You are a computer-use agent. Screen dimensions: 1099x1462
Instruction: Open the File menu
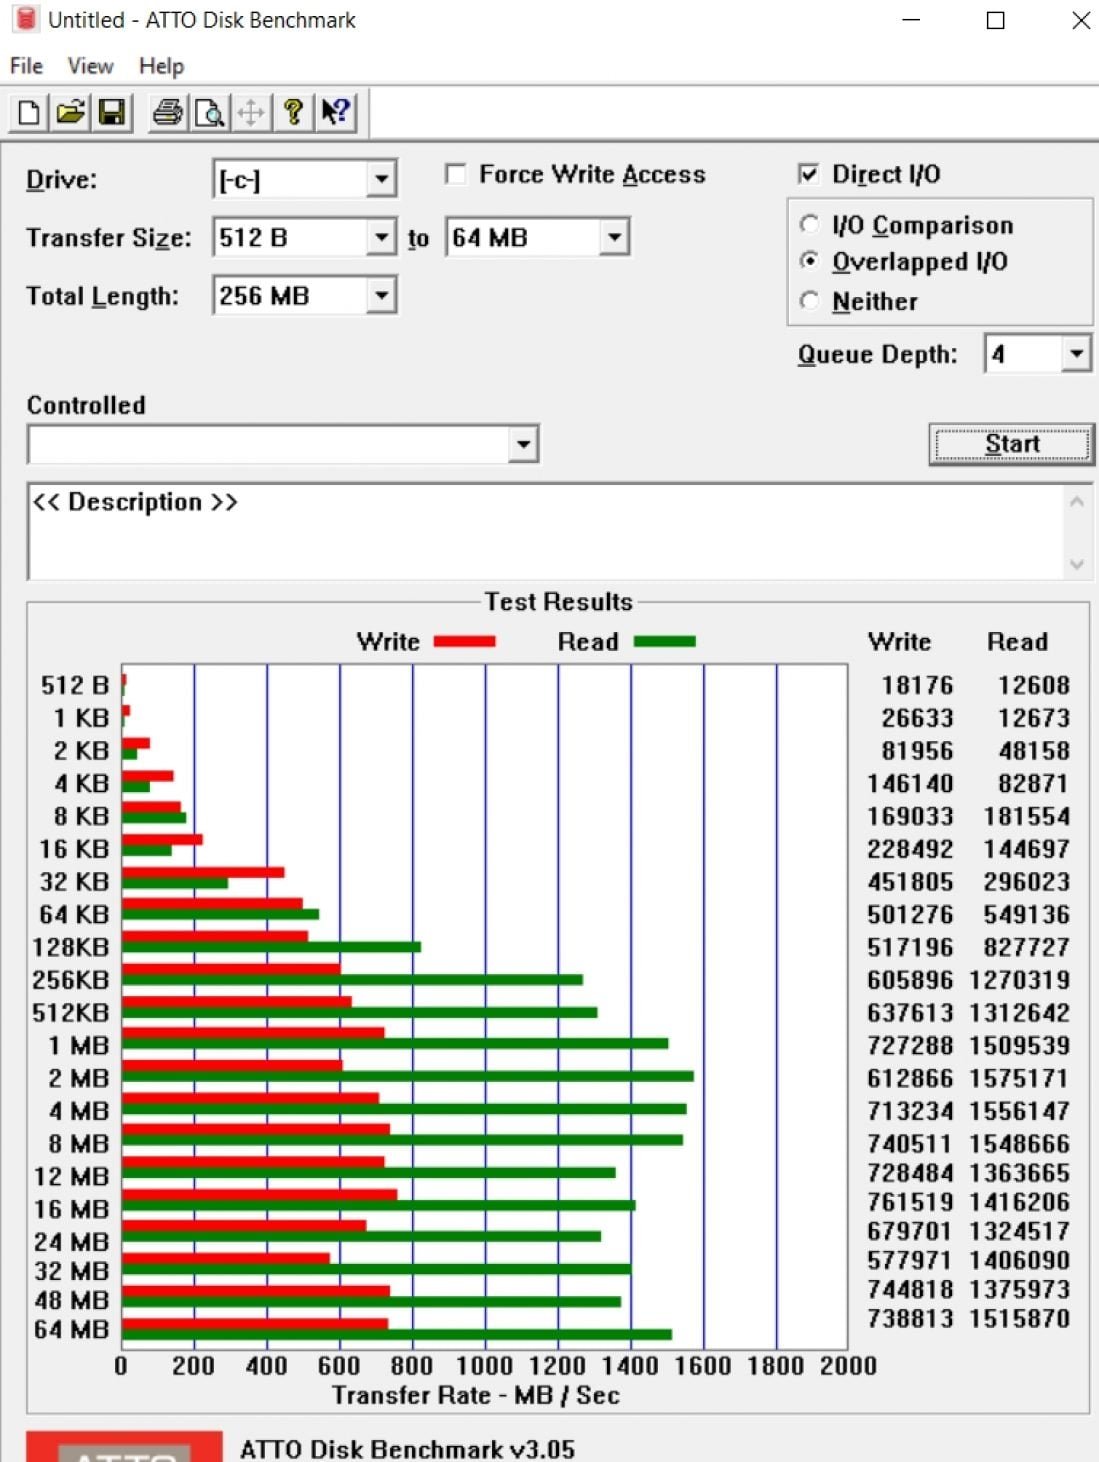coord(27,66)
